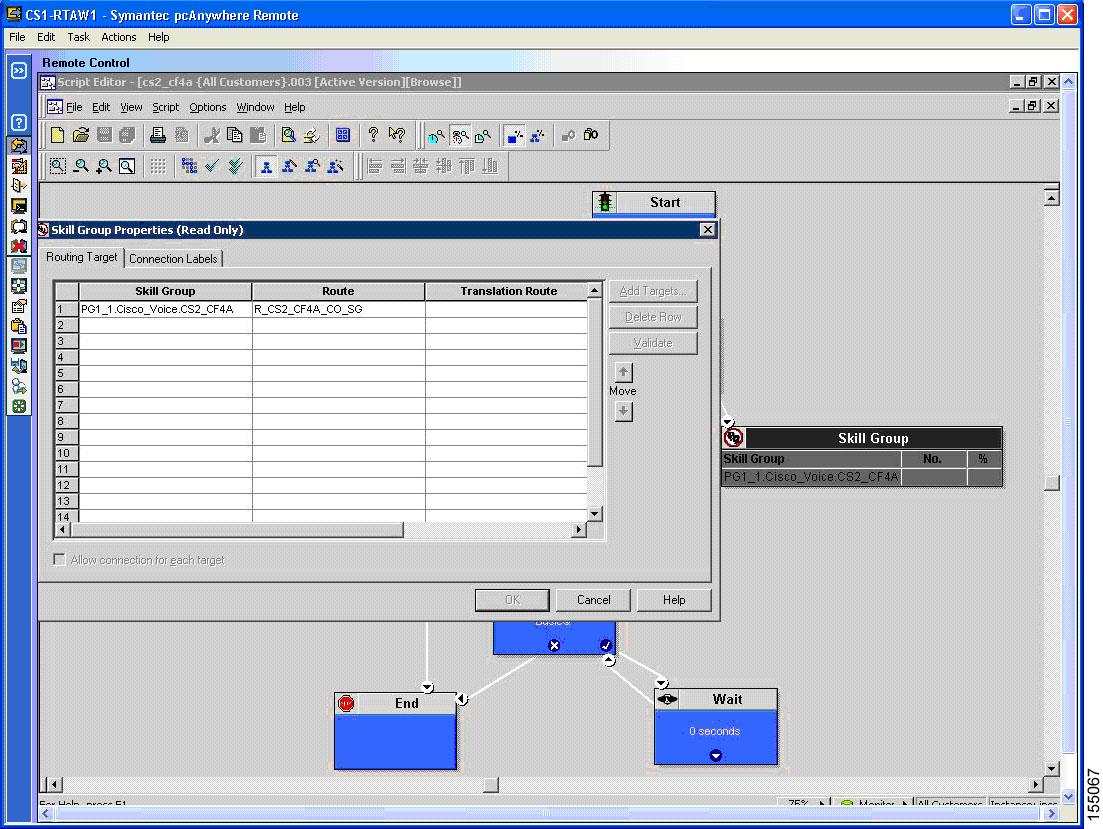Click the Copy icon in toolbar
Viewport: 1103px width, 829px height.
[x=235, y=135]
